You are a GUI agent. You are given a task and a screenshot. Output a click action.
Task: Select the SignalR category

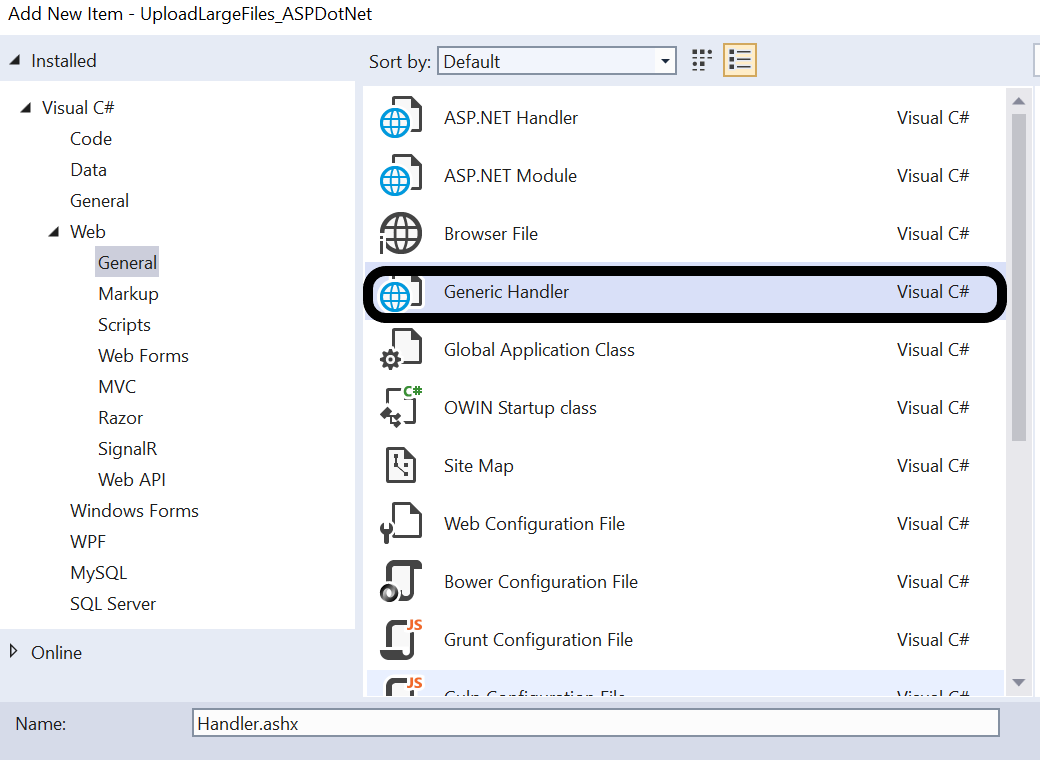(127, 449)
